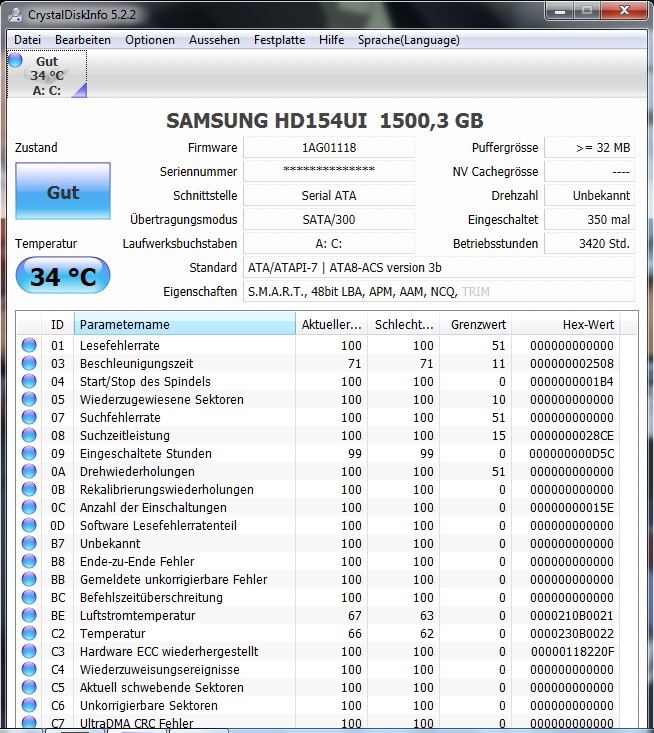The width and height of the screenshot is (654, 733).
Task: Click status orb for Unkorrigierbare Sektoren row
Action: (x=29, y=705)
